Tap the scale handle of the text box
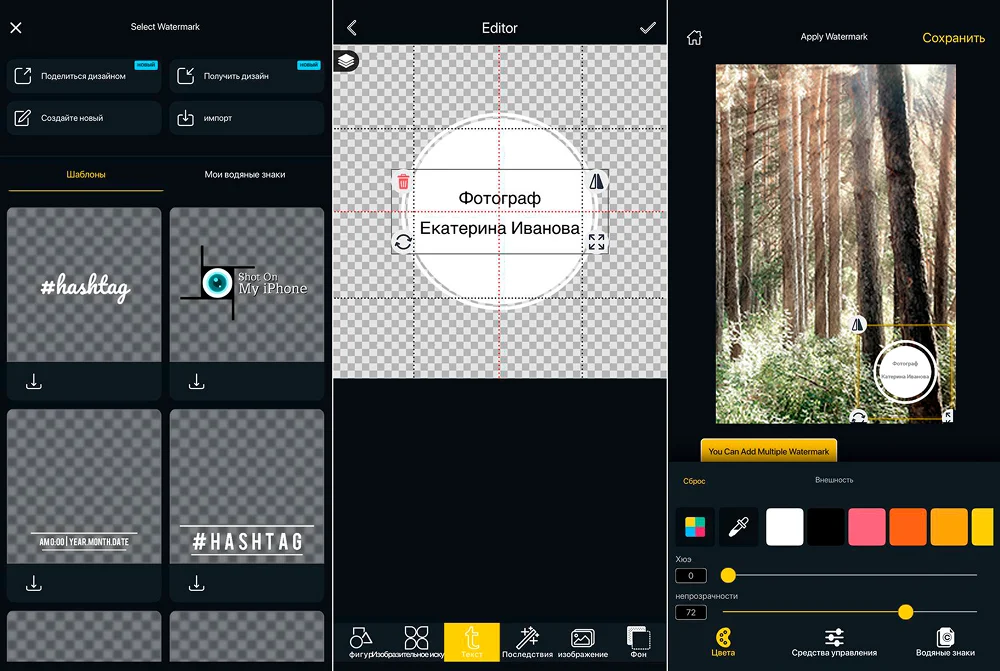The image size is (1000, 671). click(596, 242)
